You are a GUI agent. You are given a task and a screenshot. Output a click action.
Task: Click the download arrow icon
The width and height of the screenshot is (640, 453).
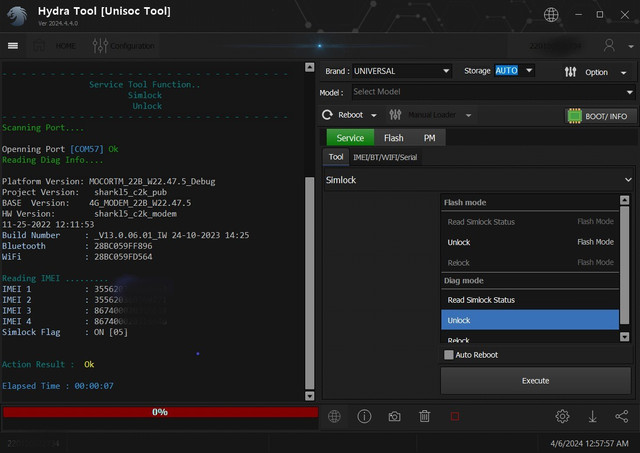coord(592,416)
